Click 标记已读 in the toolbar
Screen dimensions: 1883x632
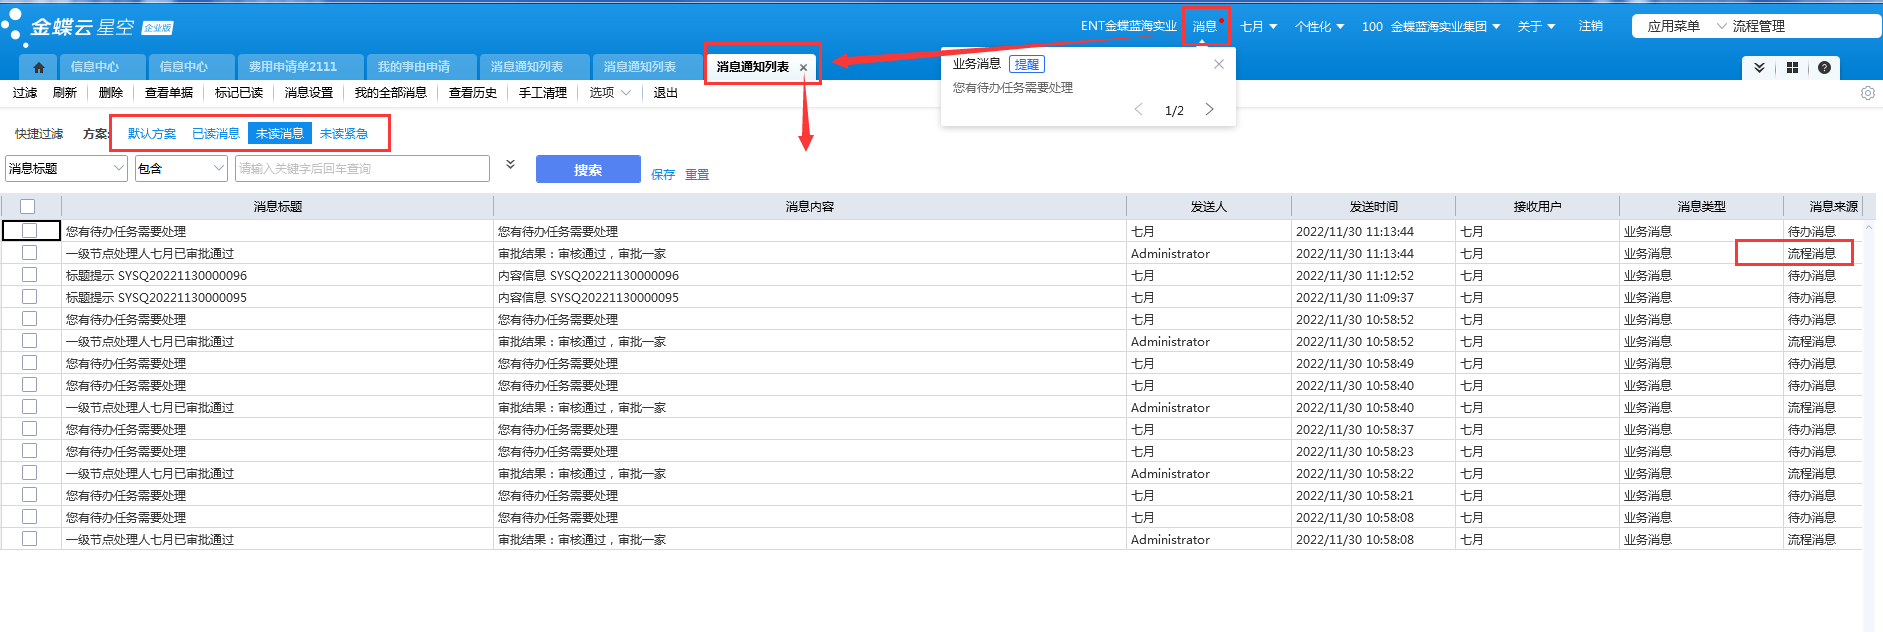pos(239,93)
